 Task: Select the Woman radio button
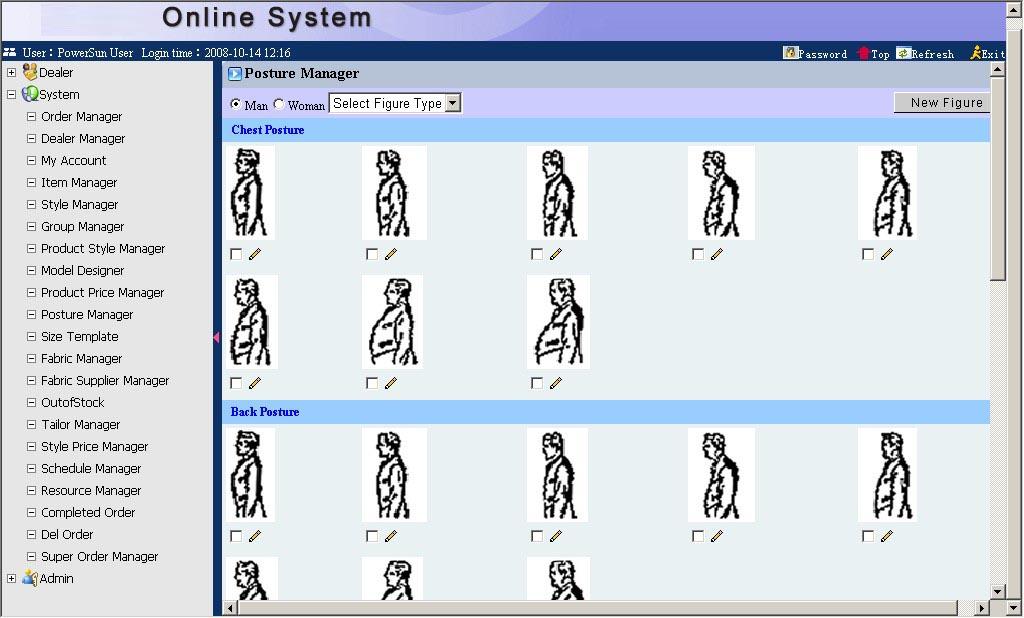click(x=279, y=104)
